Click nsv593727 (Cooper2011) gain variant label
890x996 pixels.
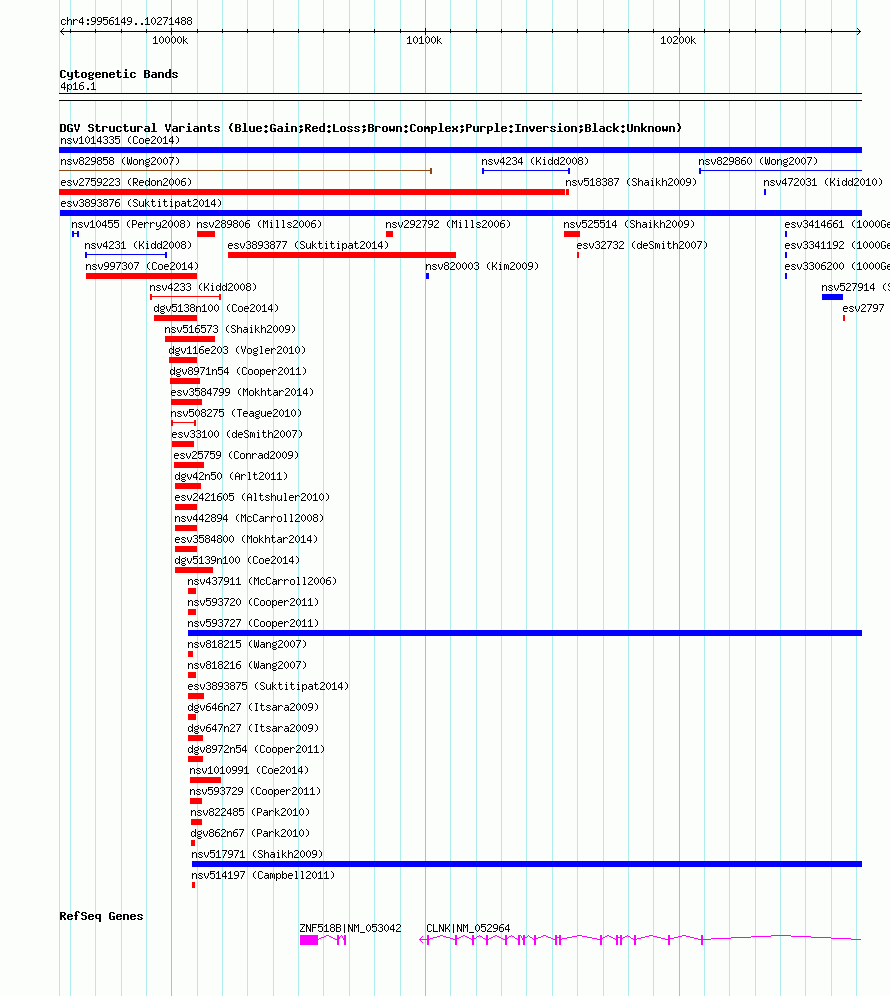253,623
